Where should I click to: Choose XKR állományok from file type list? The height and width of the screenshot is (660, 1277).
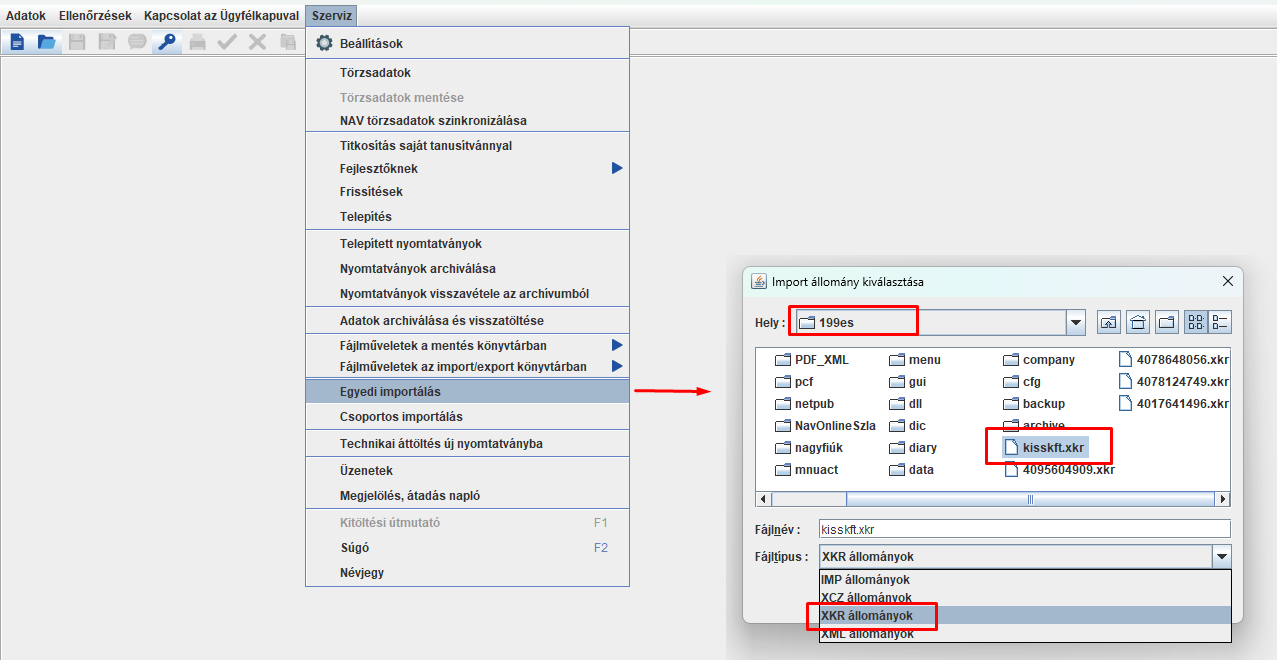pyautogui.click(x=1025, y=615)
